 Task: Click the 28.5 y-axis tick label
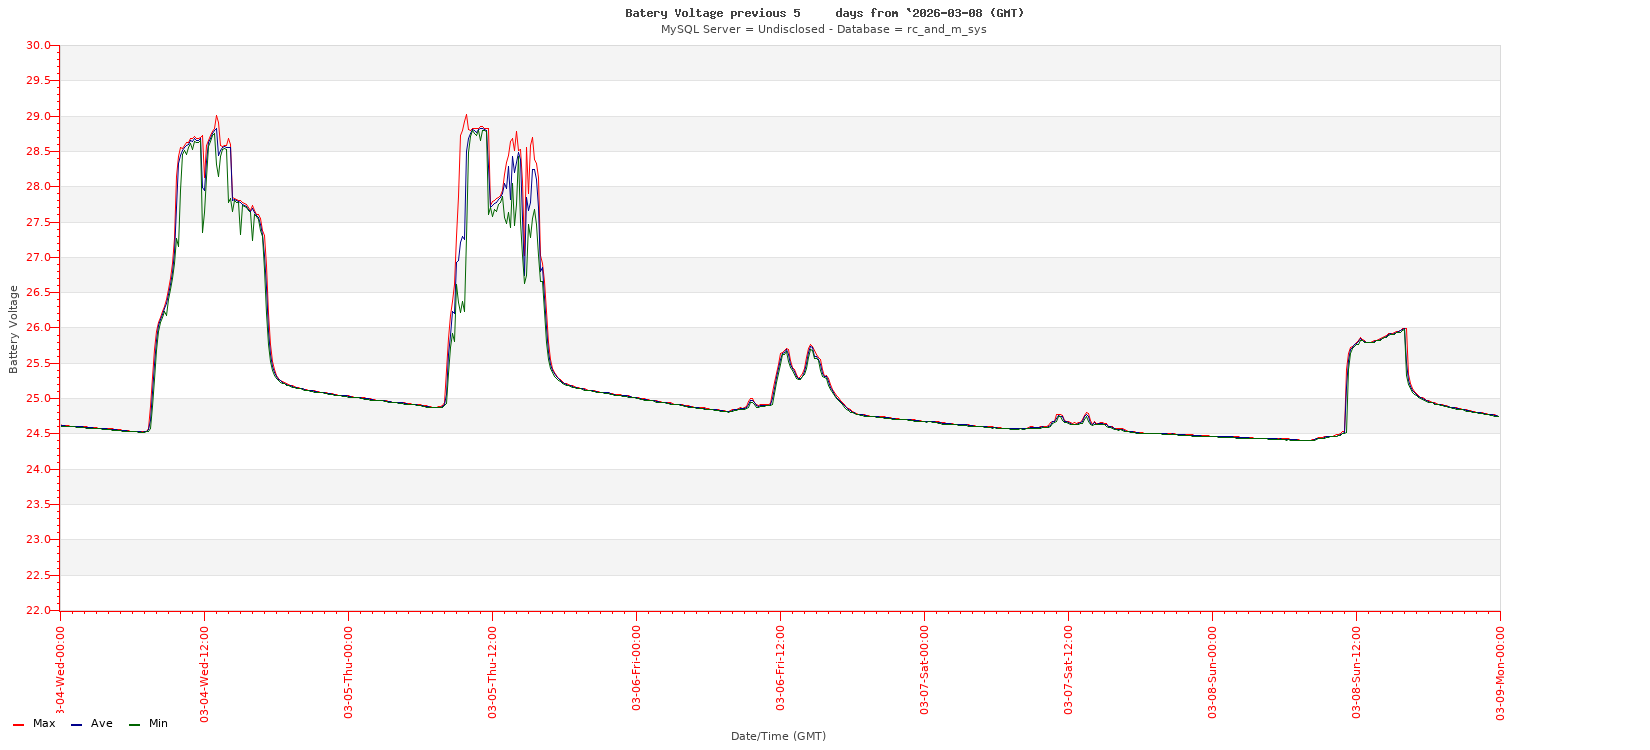[x=38, y=152]
